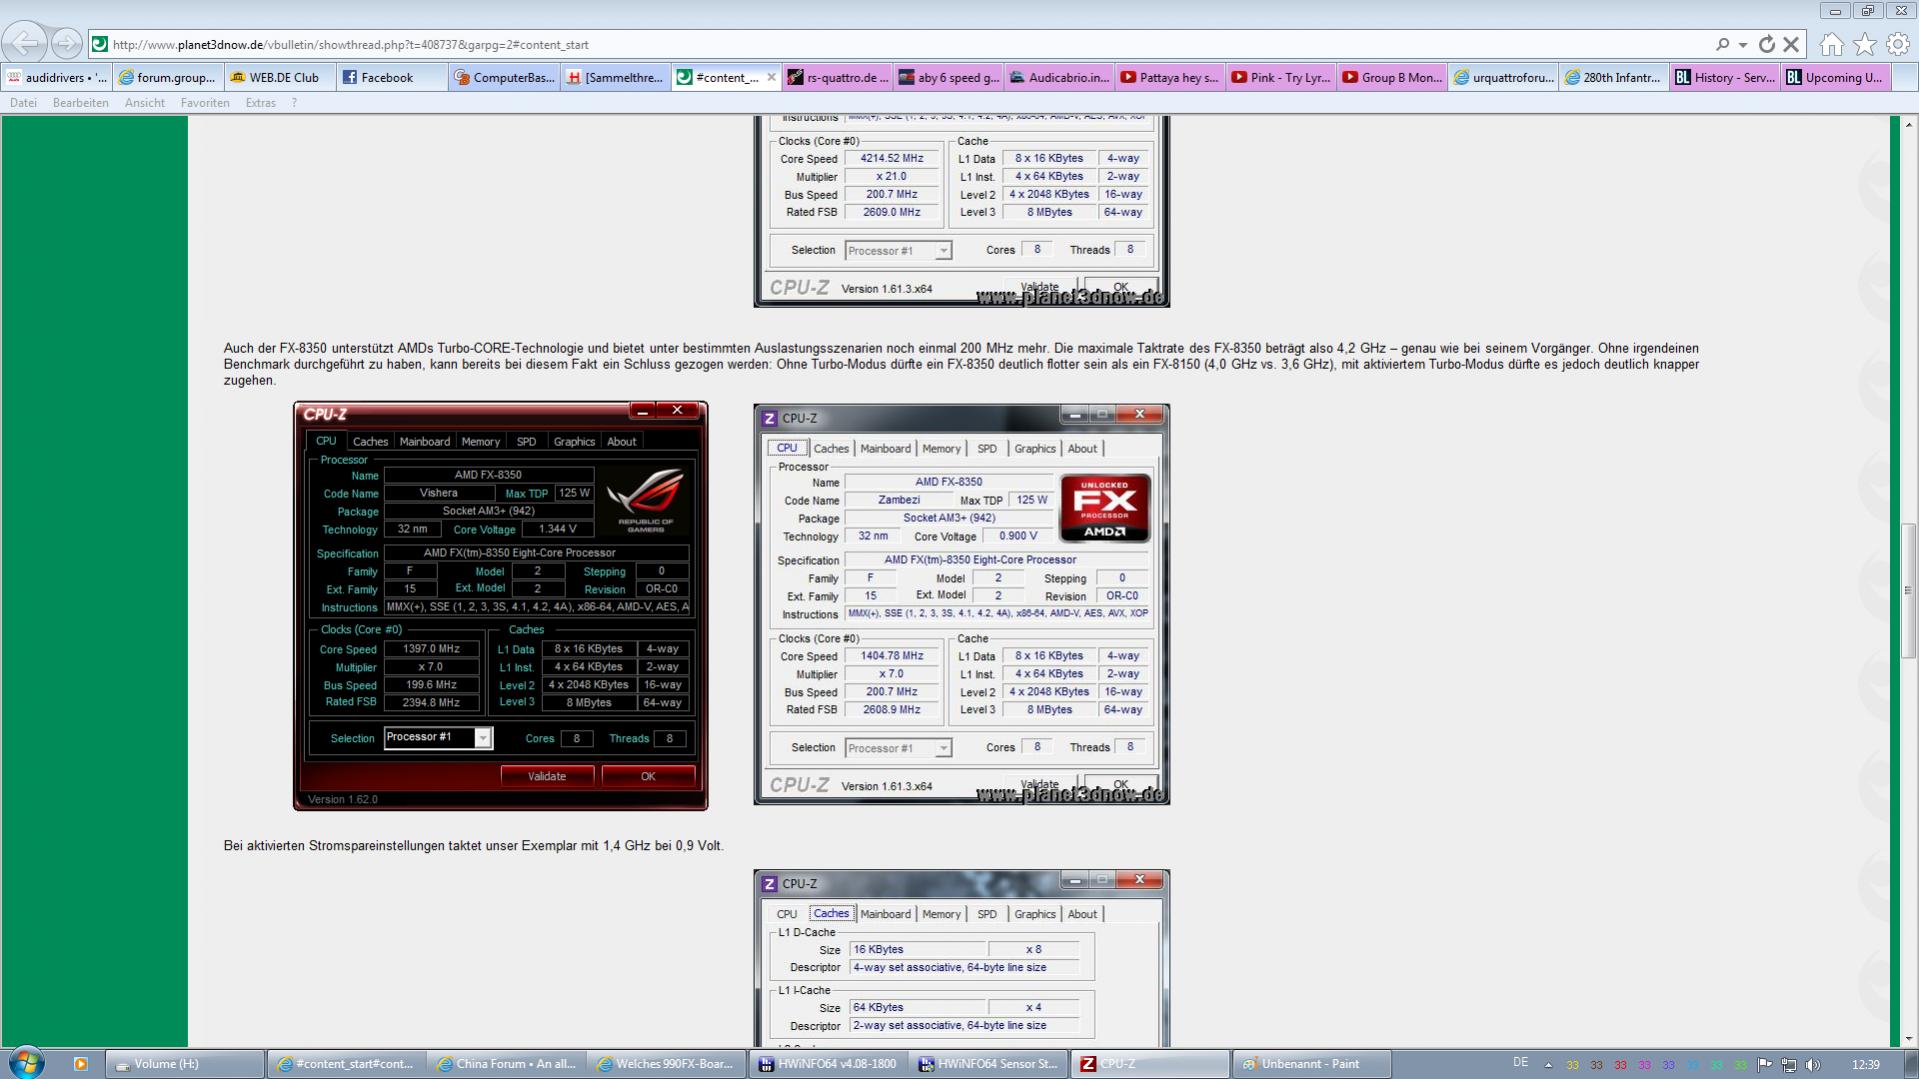This screenshot has width=1919, height=1079.
Task: Switch to China Forum taskbar window
Action: coord(507,1064)
